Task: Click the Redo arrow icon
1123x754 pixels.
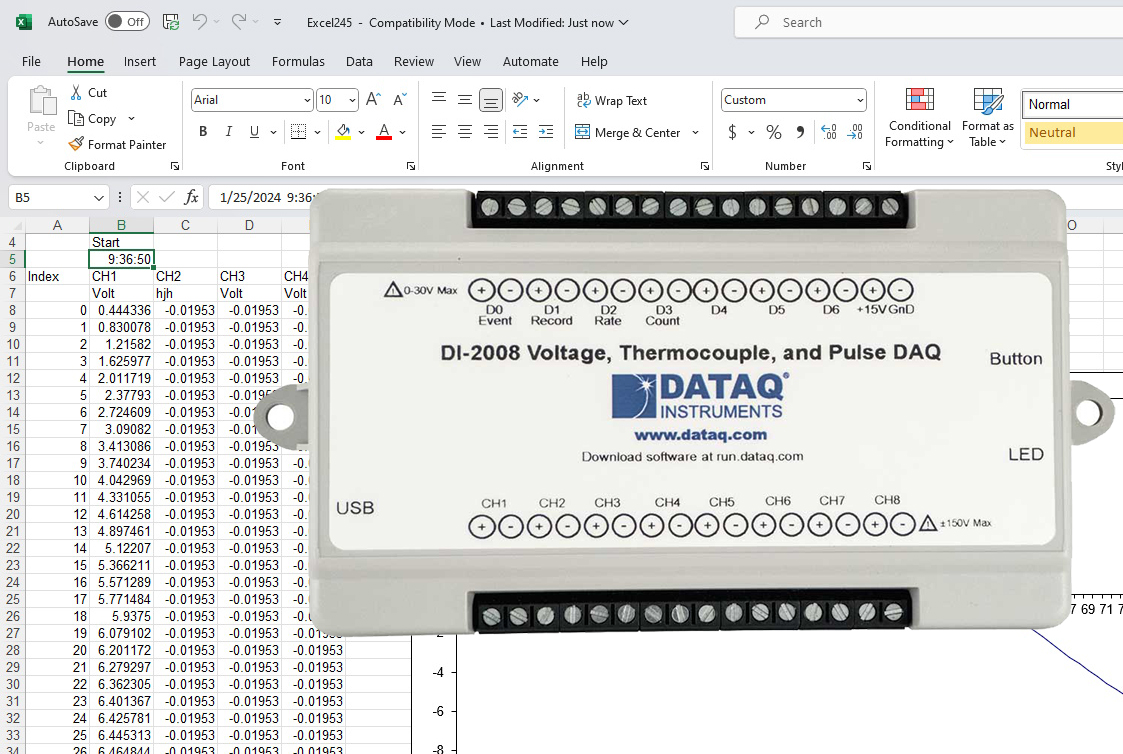Action: pyautogui.click(x=239, y=21)
